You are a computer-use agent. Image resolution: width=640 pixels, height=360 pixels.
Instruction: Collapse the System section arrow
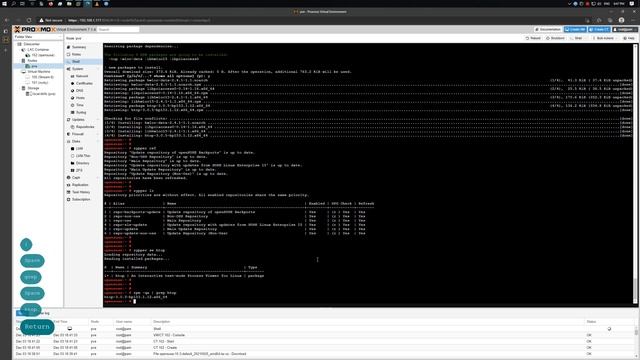[x=98, y=69]
